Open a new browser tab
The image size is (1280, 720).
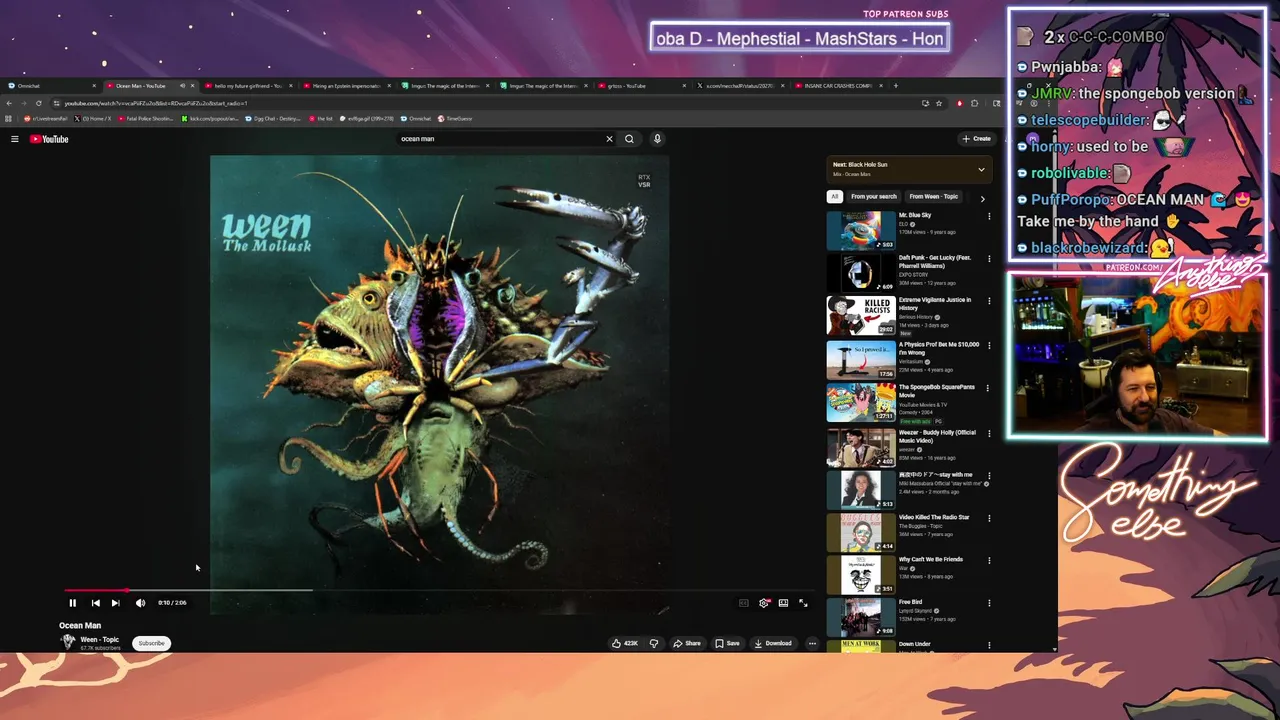(x=895, y=86)
